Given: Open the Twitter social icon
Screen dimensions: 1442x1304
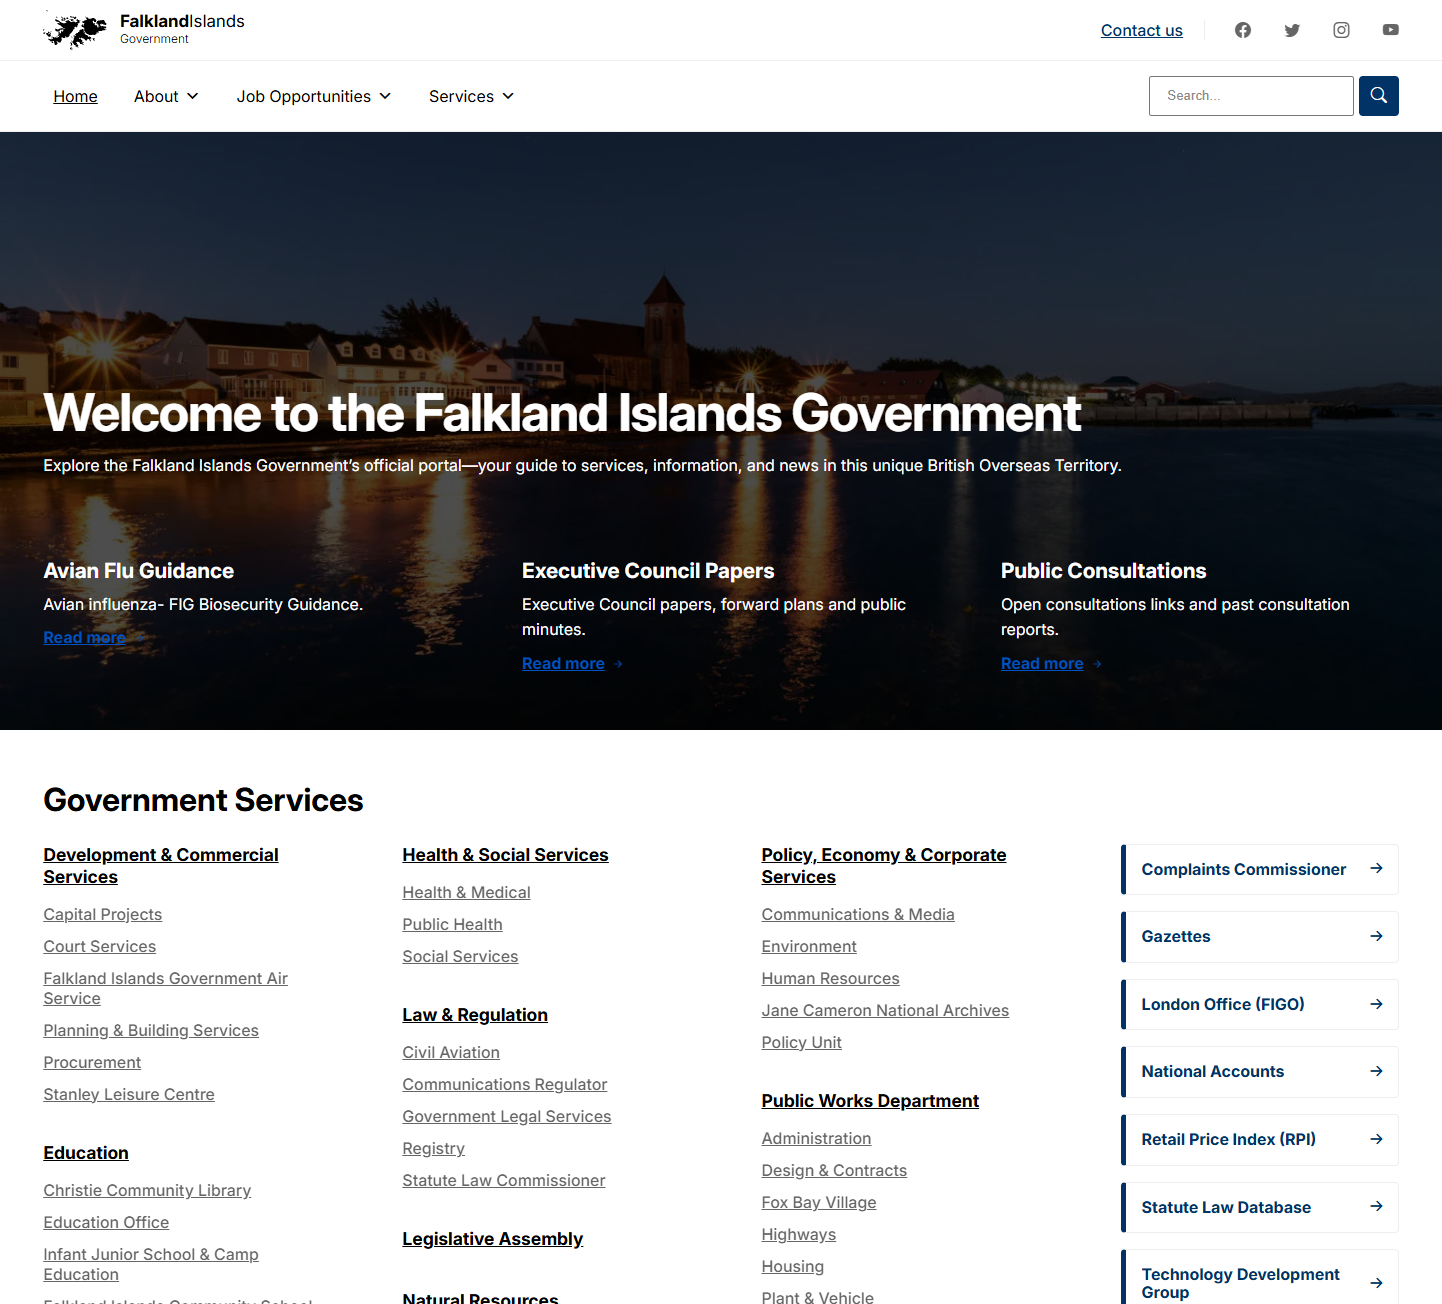Looking at the screenshot, I should (x=1292, y=30).
